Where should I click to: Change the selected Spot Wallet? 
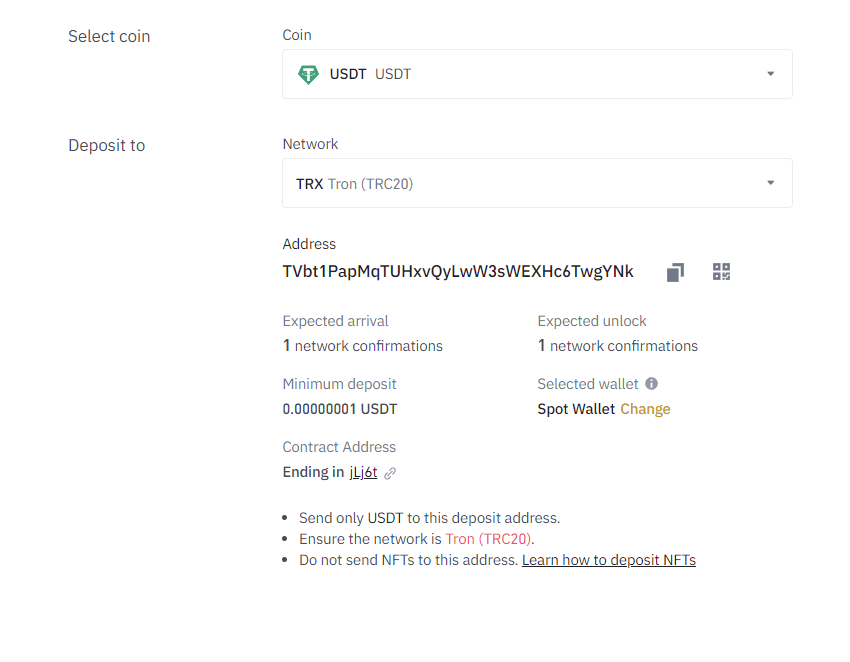coord(645,409)
